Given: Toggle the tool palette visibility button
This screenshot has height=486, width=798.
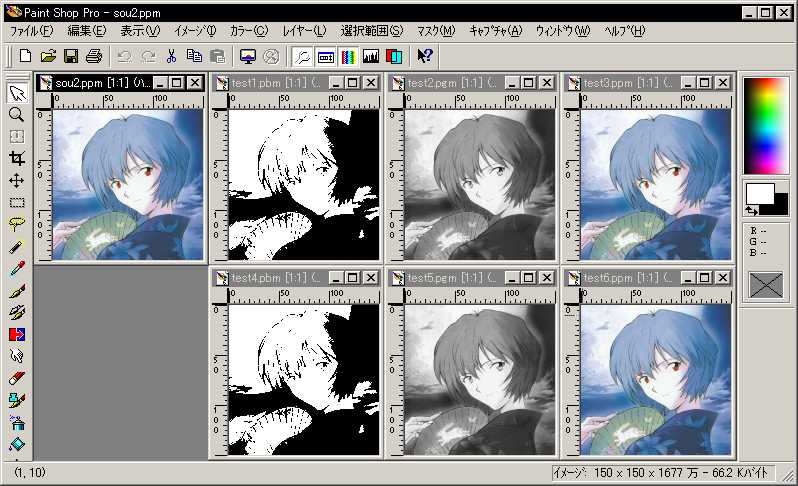Looking at the screenshot, I should pyautogui.click(x=302, y=56).
